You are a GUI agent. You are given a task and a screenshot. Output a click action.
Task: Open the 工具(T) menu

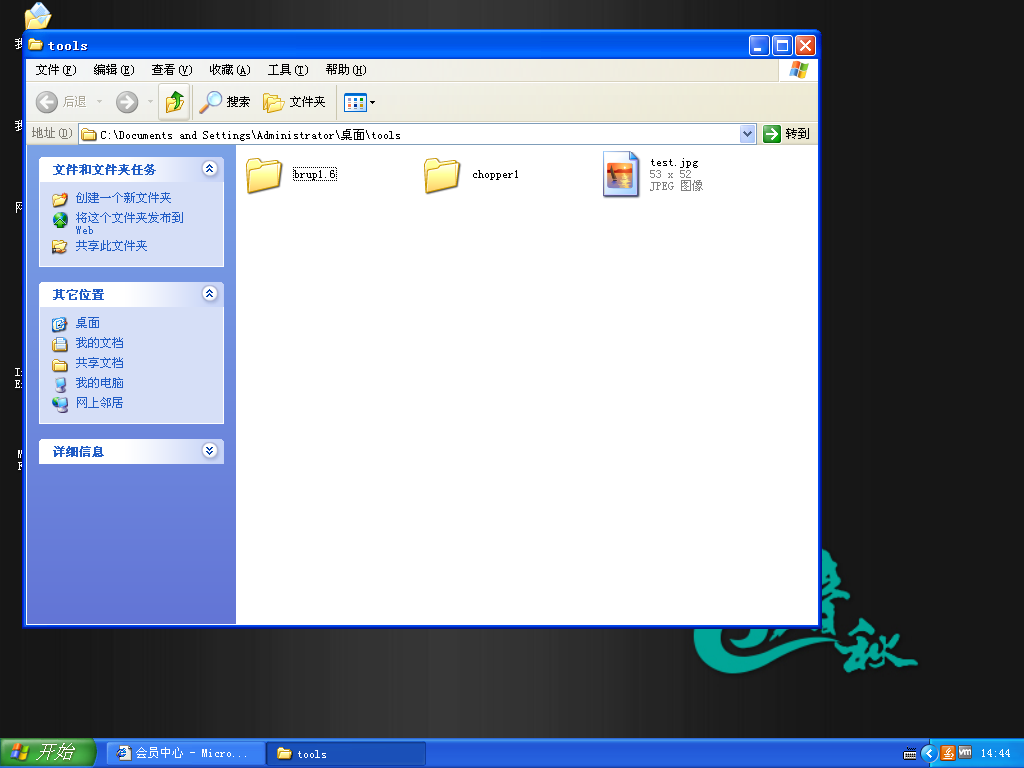point(288,70)
